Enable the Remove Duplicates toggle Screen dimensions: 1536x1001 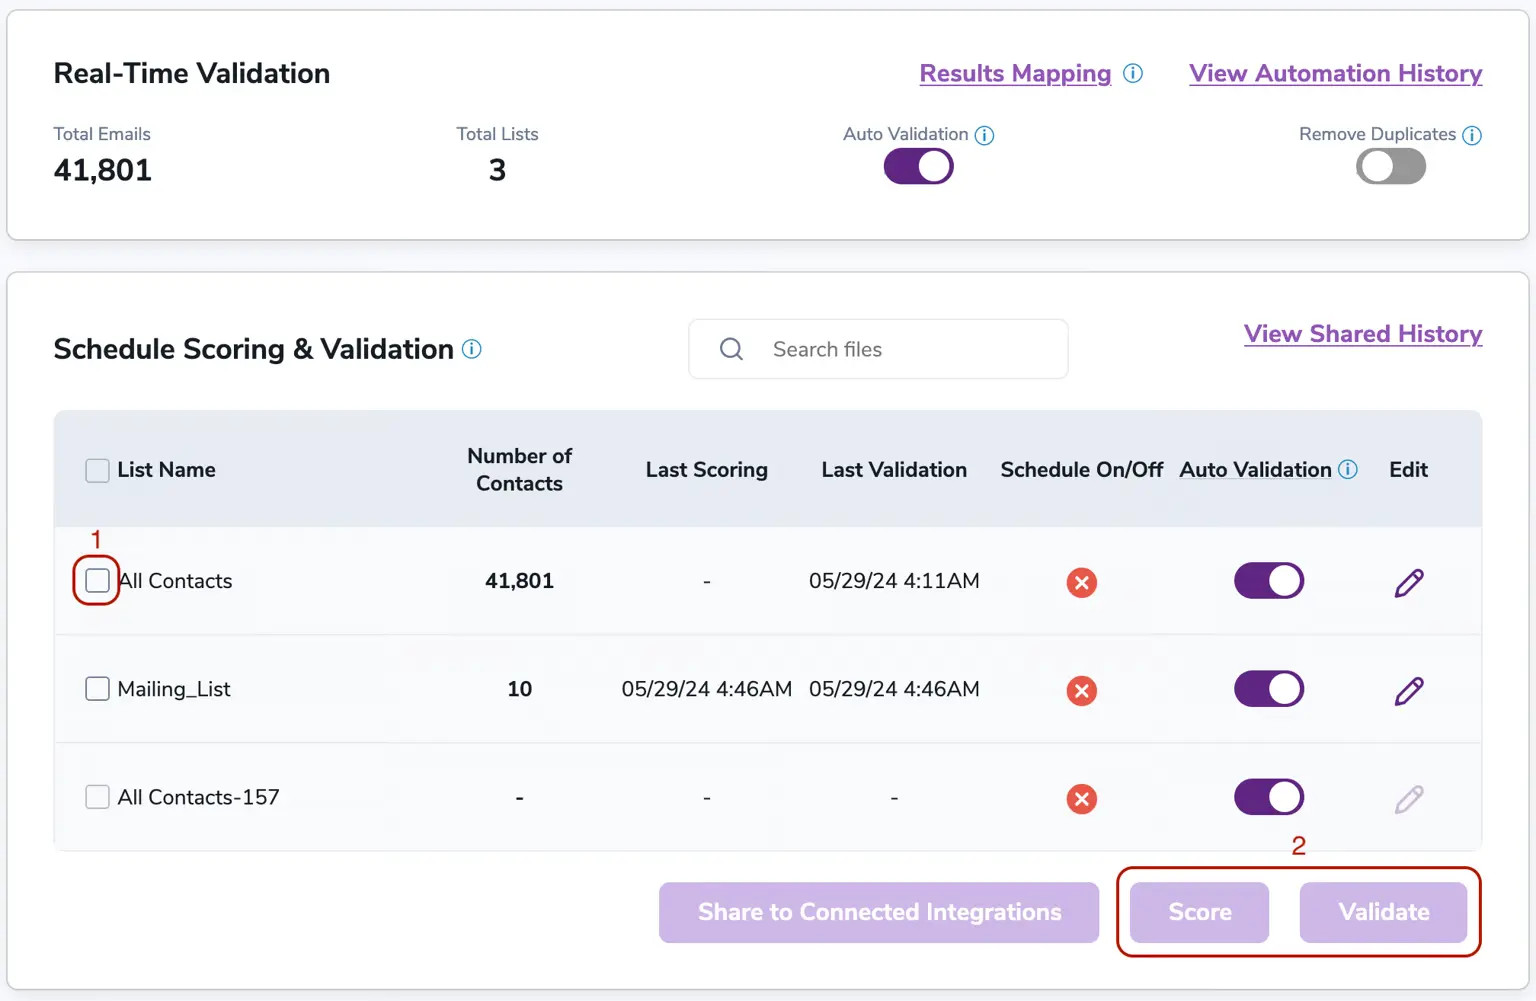click(x=1390, y=166)
